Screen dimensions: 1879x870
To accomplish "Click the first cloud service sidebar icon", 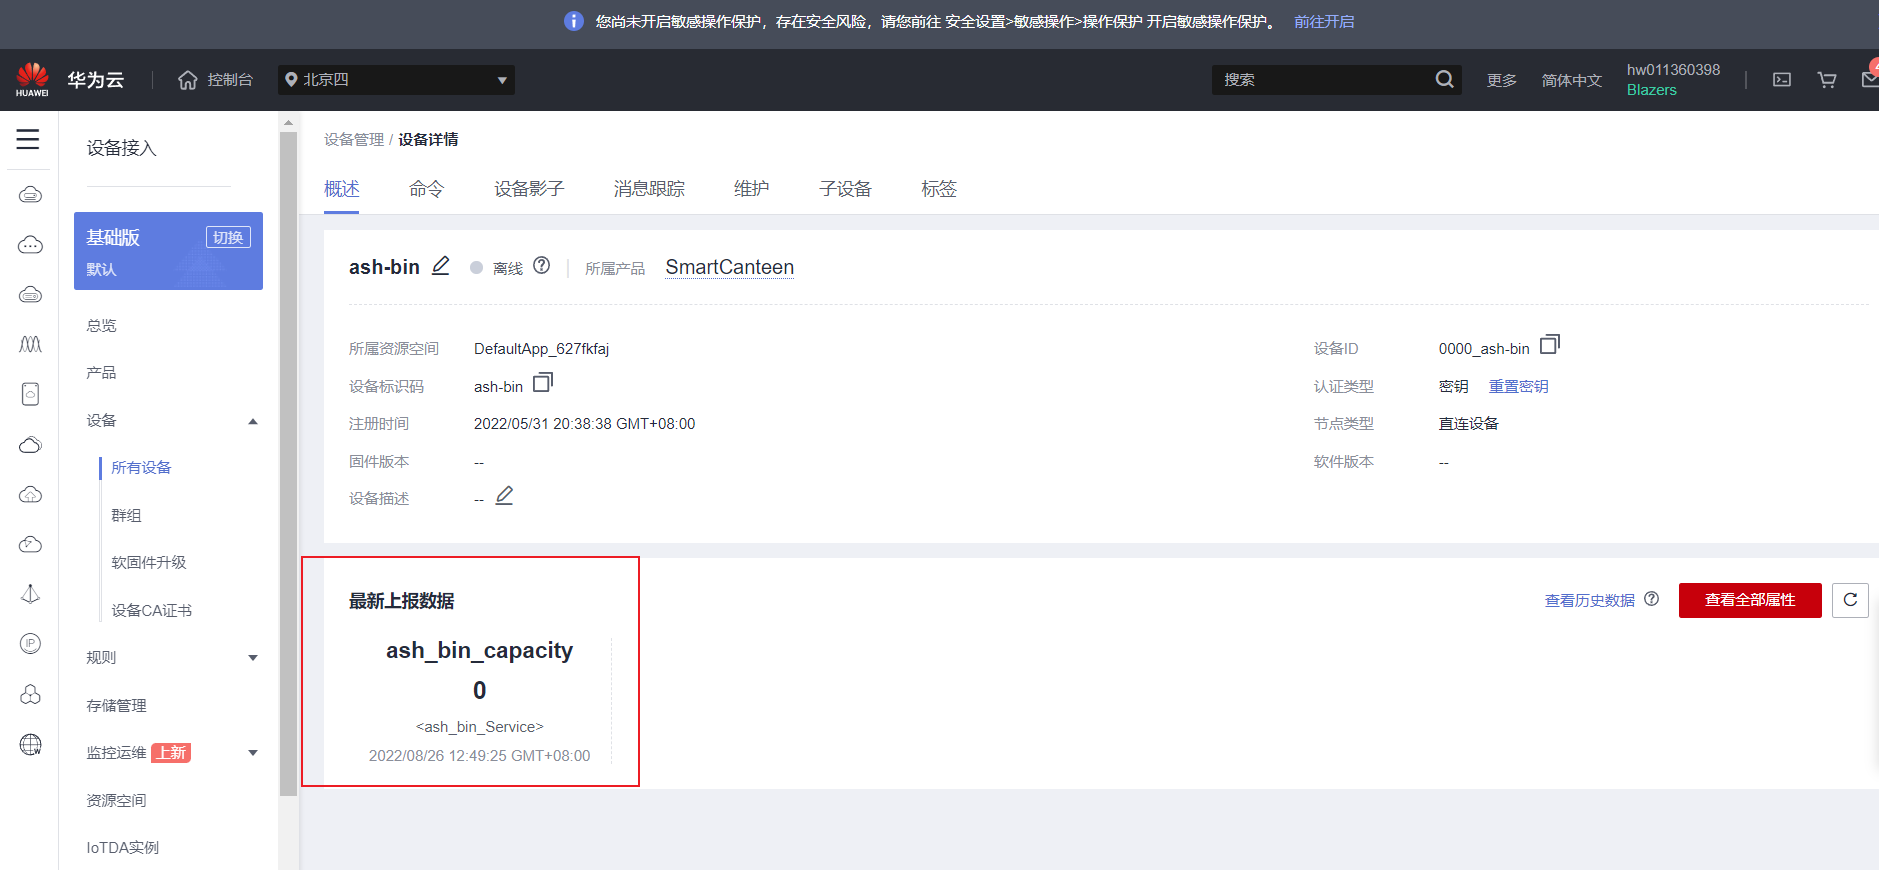I will click(x=30, y=194).
